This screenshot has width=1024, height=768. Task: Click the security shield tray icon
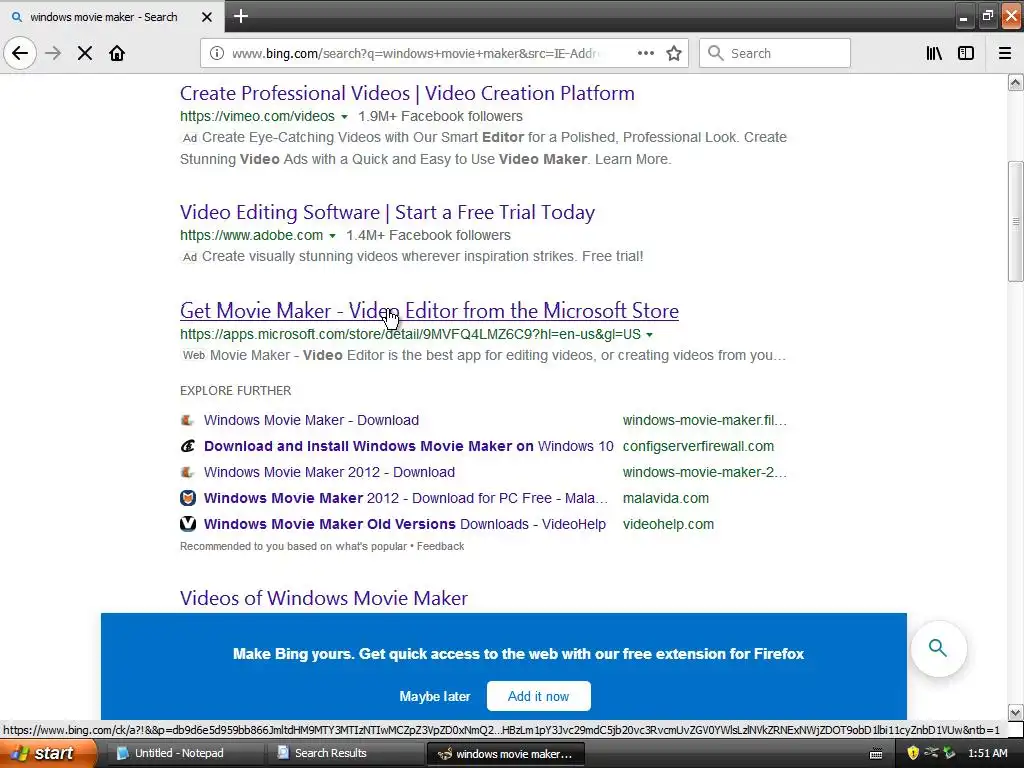point(913,753)
